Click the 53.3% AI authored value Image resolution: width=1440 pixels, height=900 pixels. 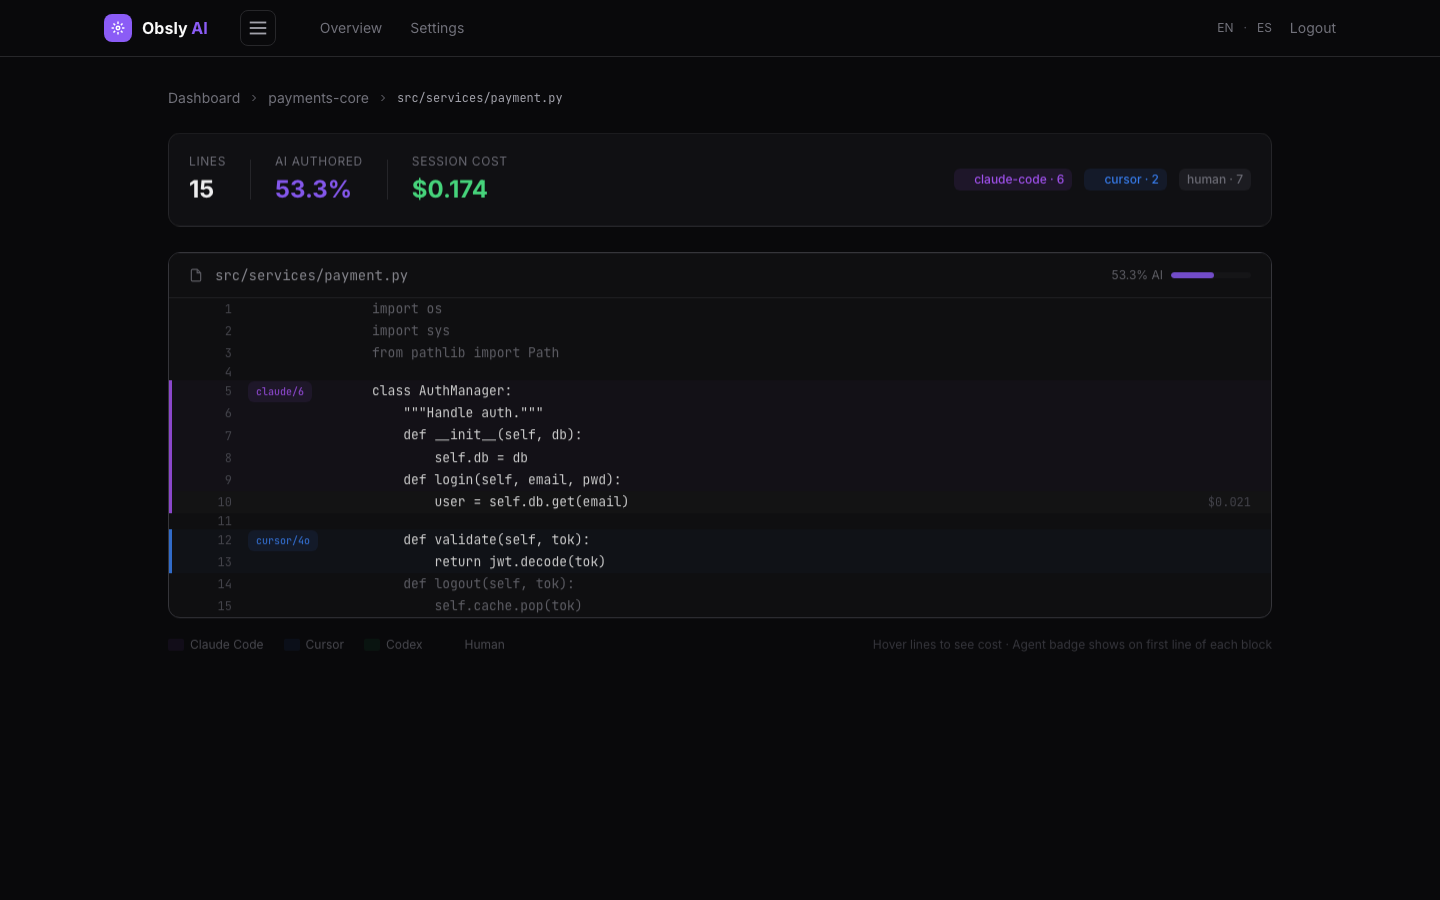(x=313, y=189)
